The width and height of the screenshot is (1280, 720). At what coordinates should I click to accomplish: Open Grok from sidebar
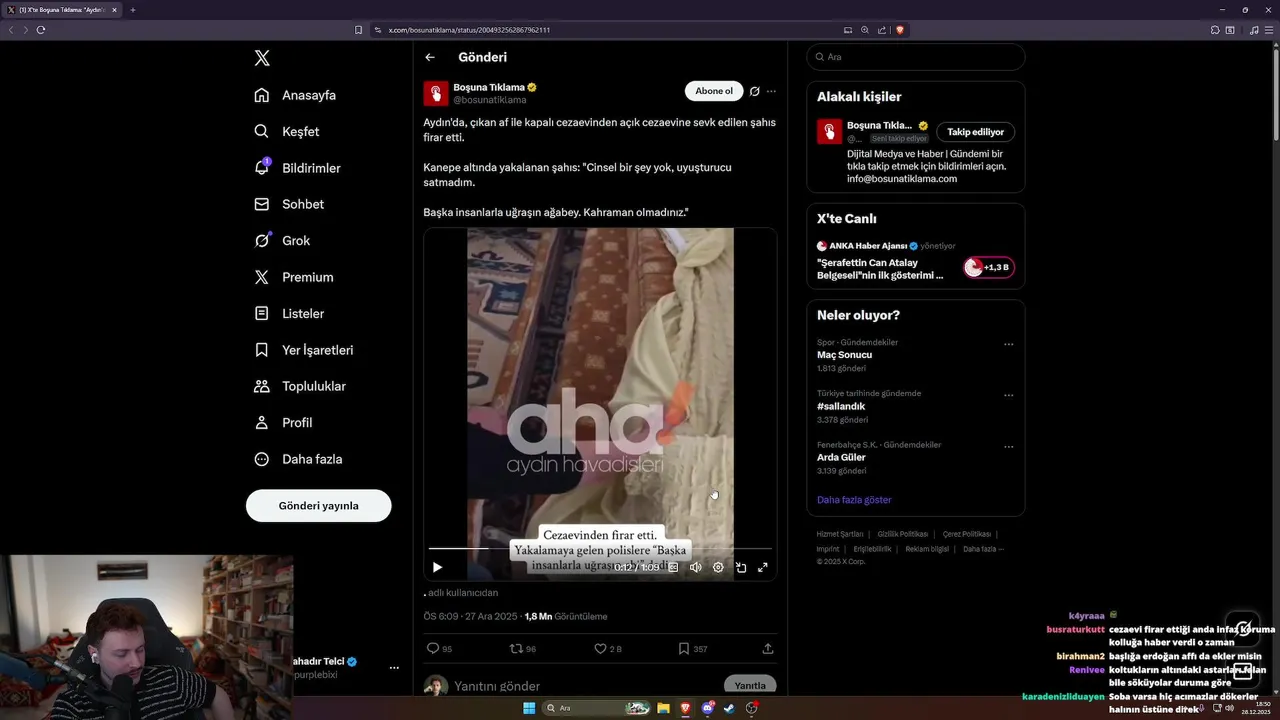[282, 240]
